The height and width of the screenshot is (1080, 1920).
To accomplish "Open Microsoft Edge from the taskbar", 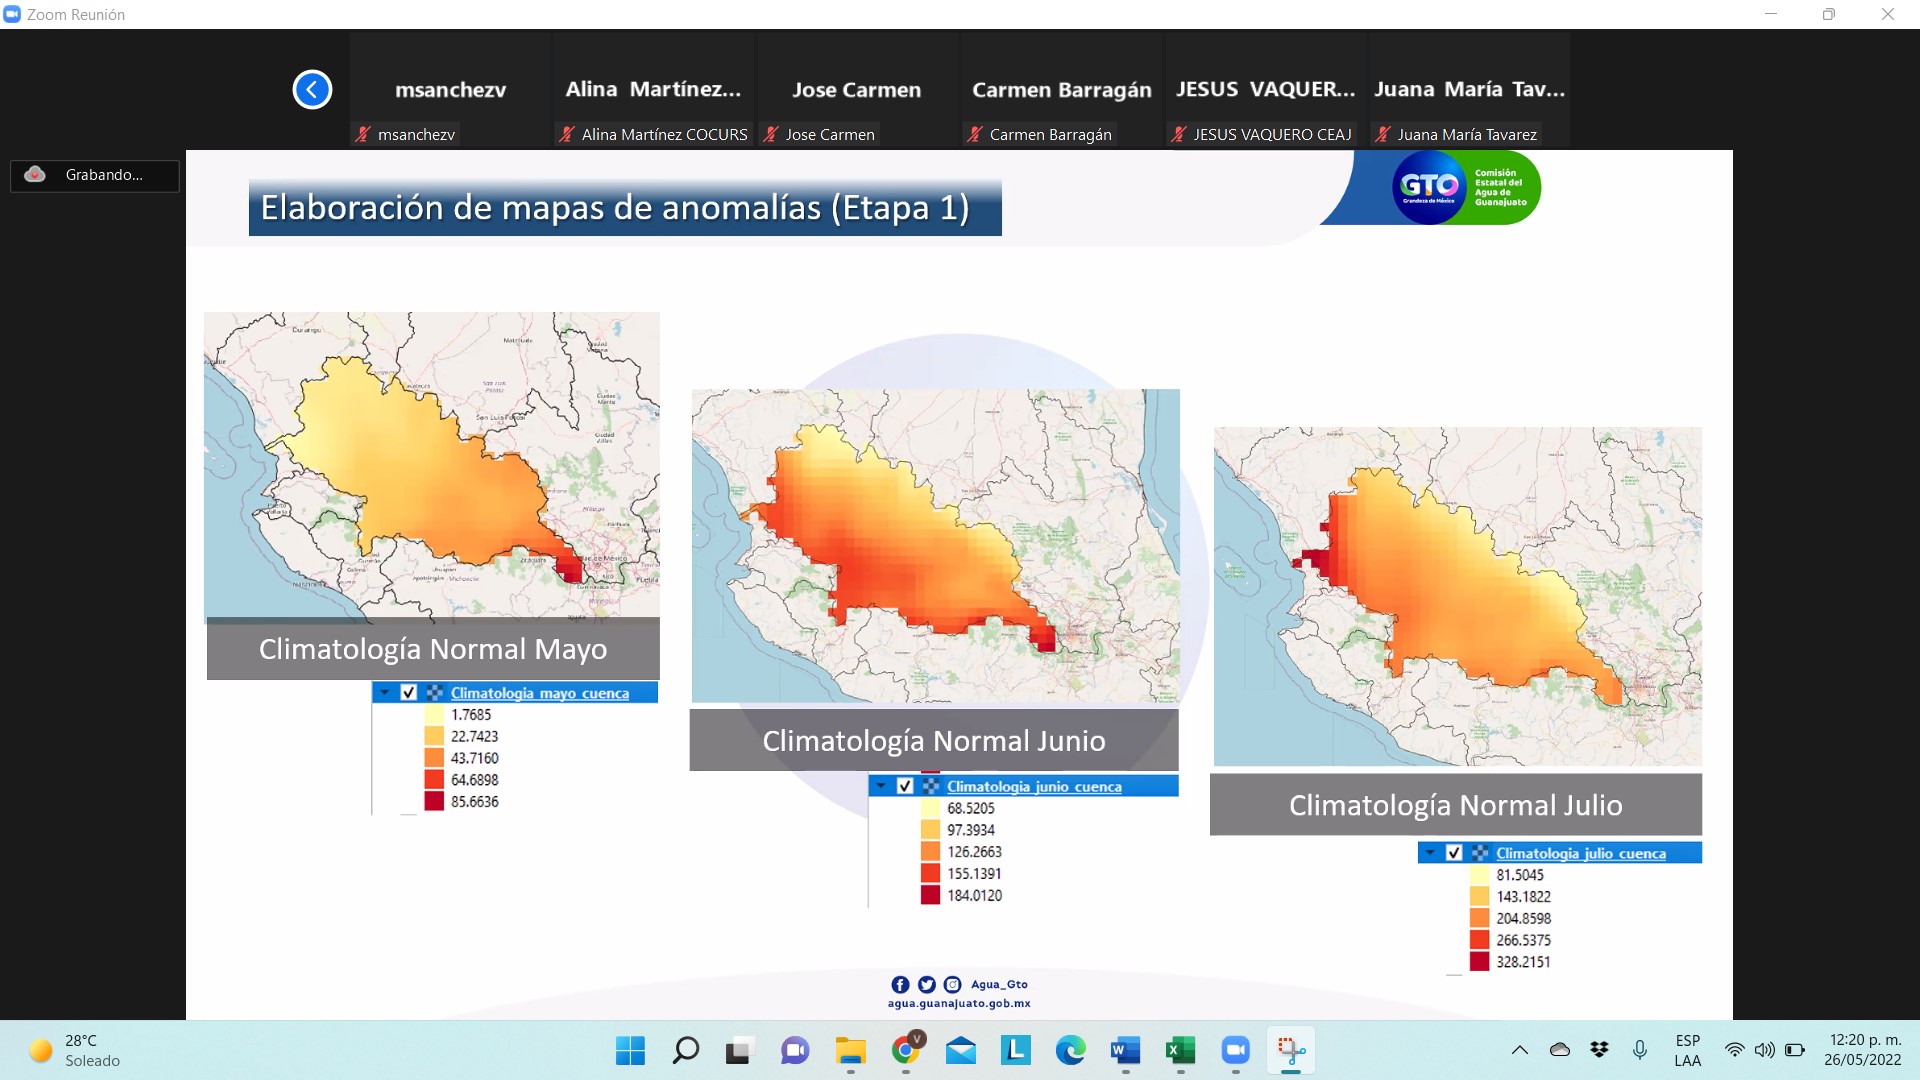I will (1070, 1050).
